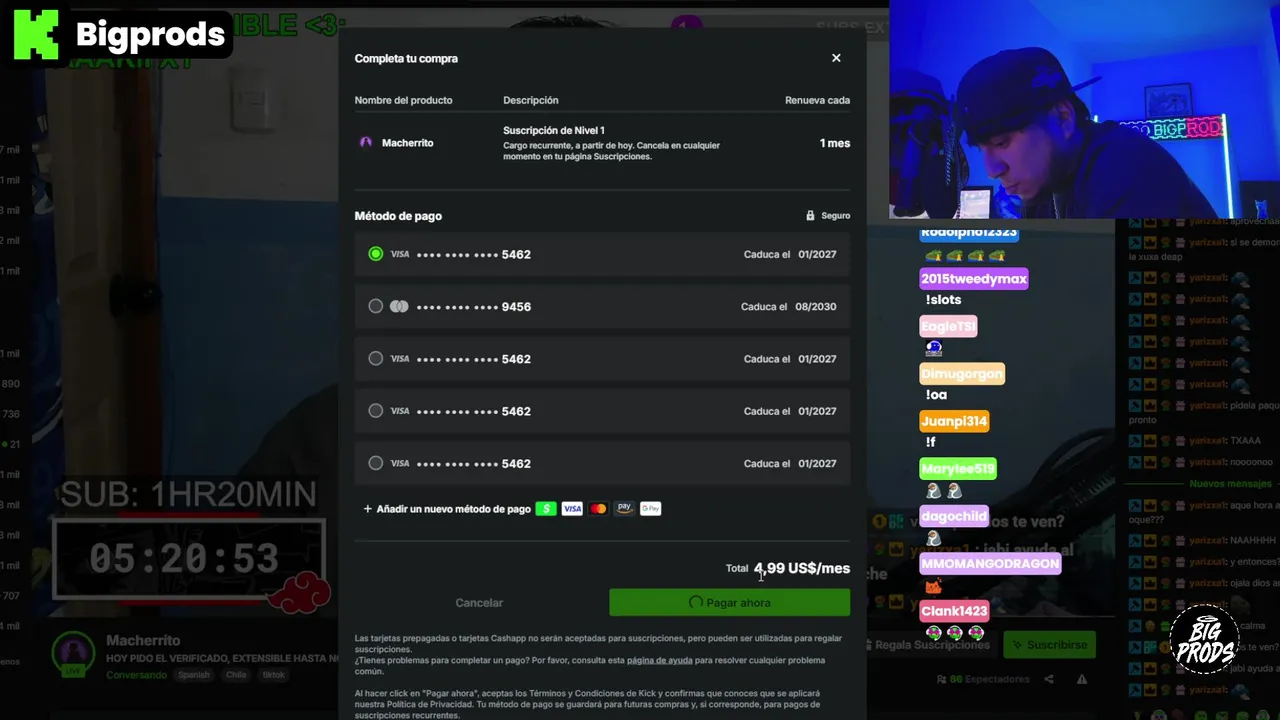Image resolution: width=1280 pixels, height=720 pixels.
Task: Click the username Juanpi314
Action: 954,421
